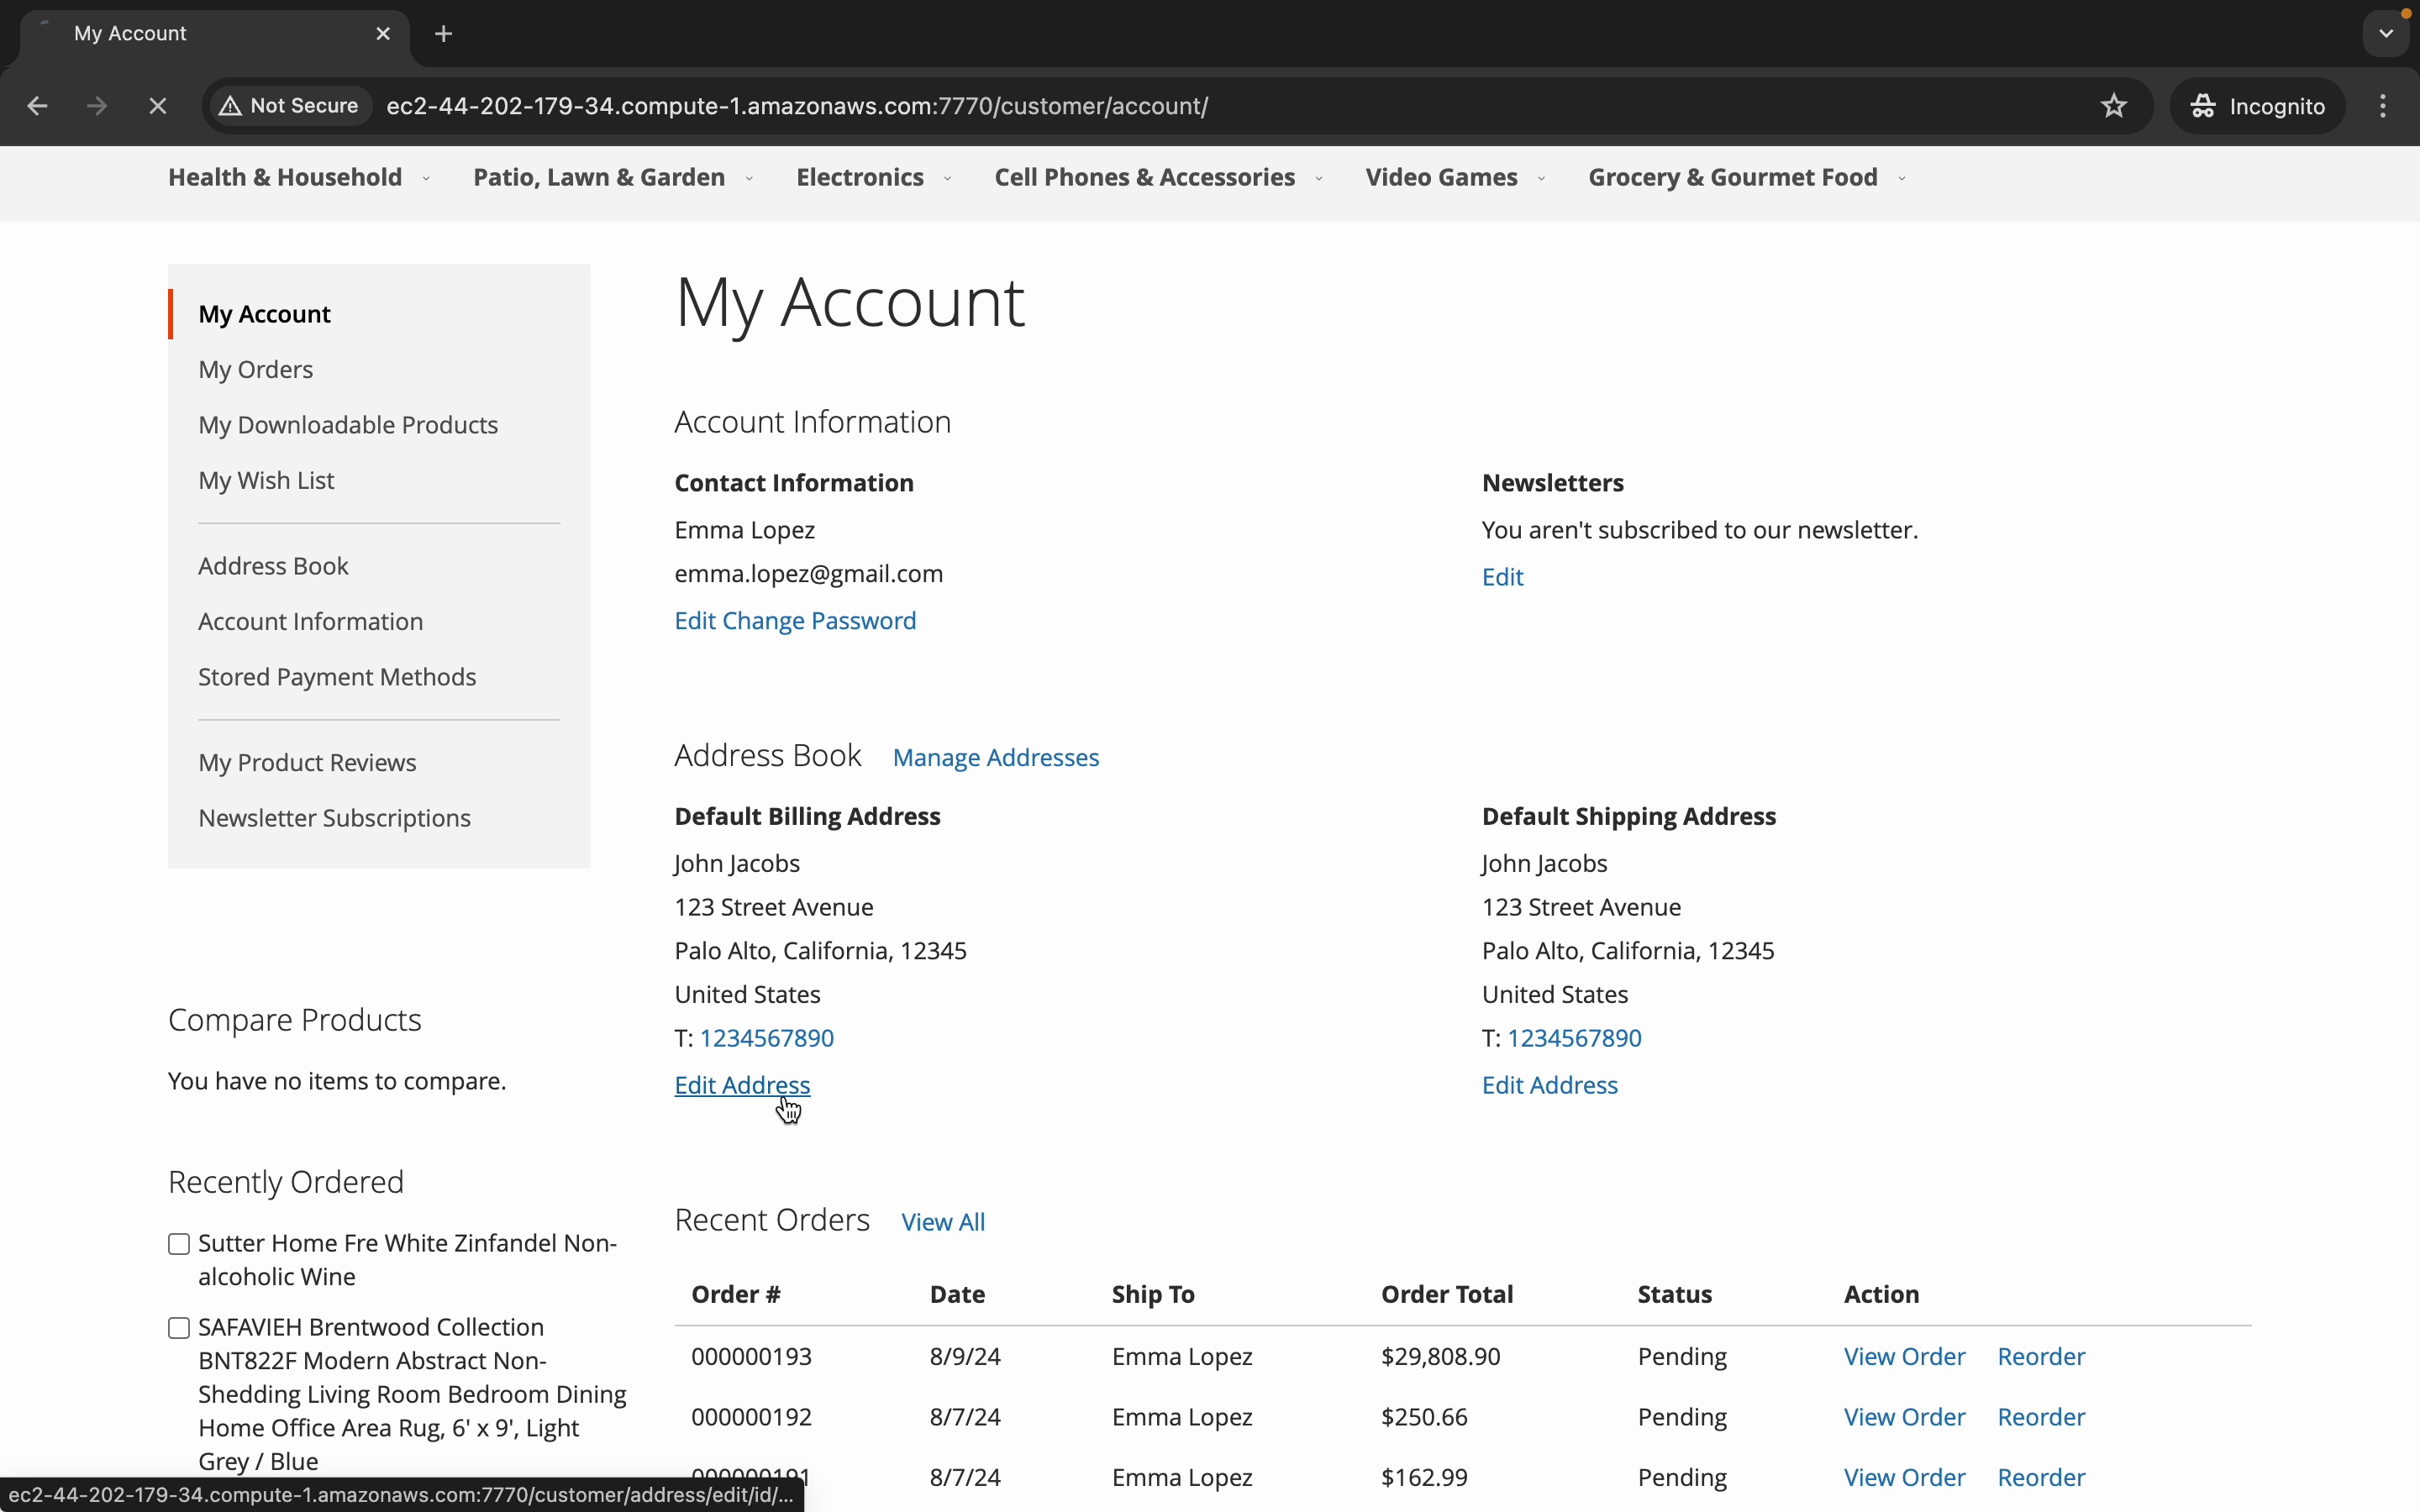This screenshot has height=1512, width=2420.
Task: Open My Orders in the sidebar
Action: (x=256, y=370)
